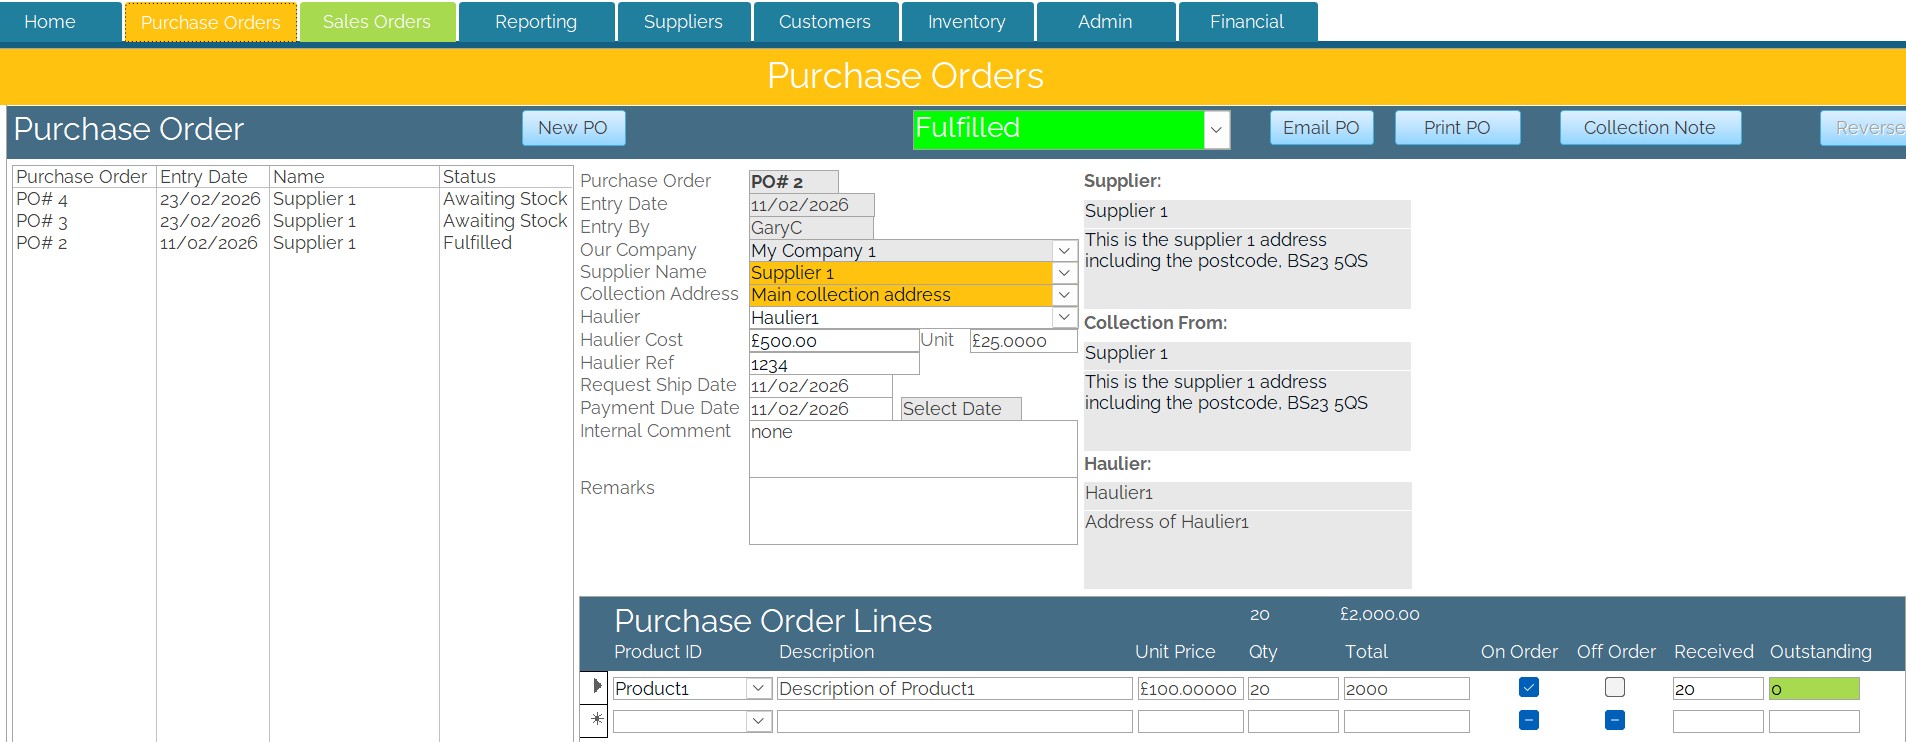Open the Suppliers tab

(683, 22)
